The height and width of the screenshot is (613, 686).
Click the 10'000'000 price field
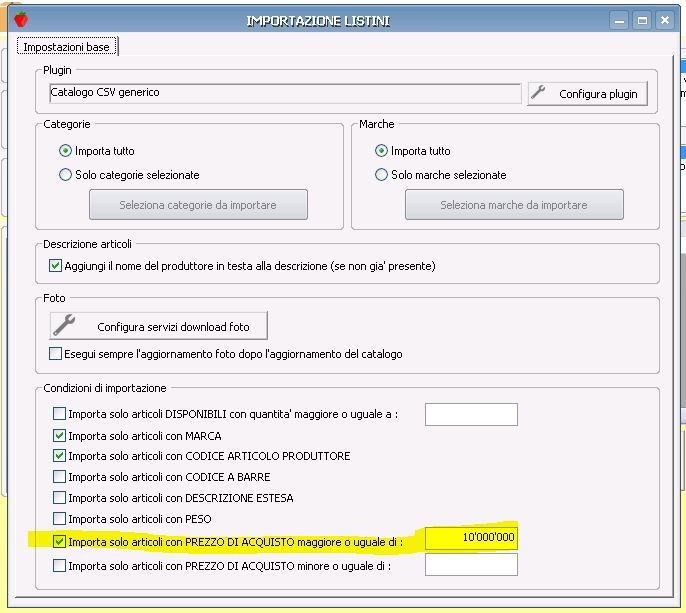[x=471, y=538]
